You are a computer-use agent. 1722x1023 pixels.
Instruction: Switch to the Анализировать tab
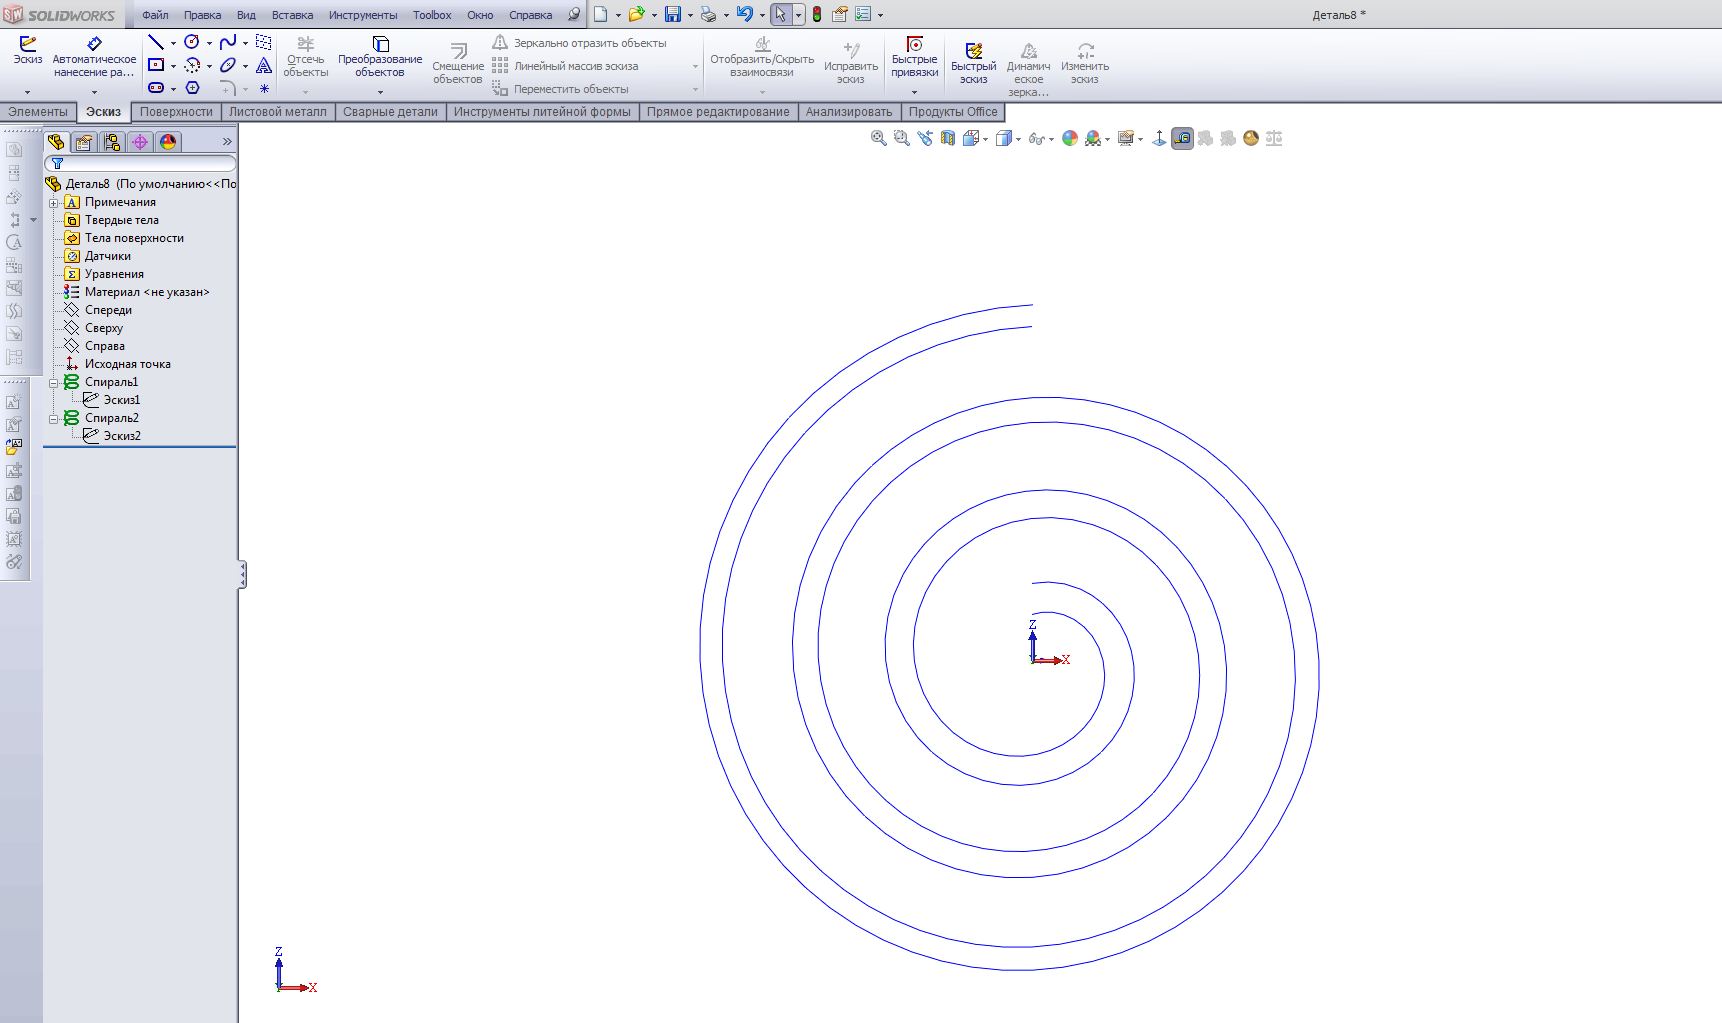point(849,112)
